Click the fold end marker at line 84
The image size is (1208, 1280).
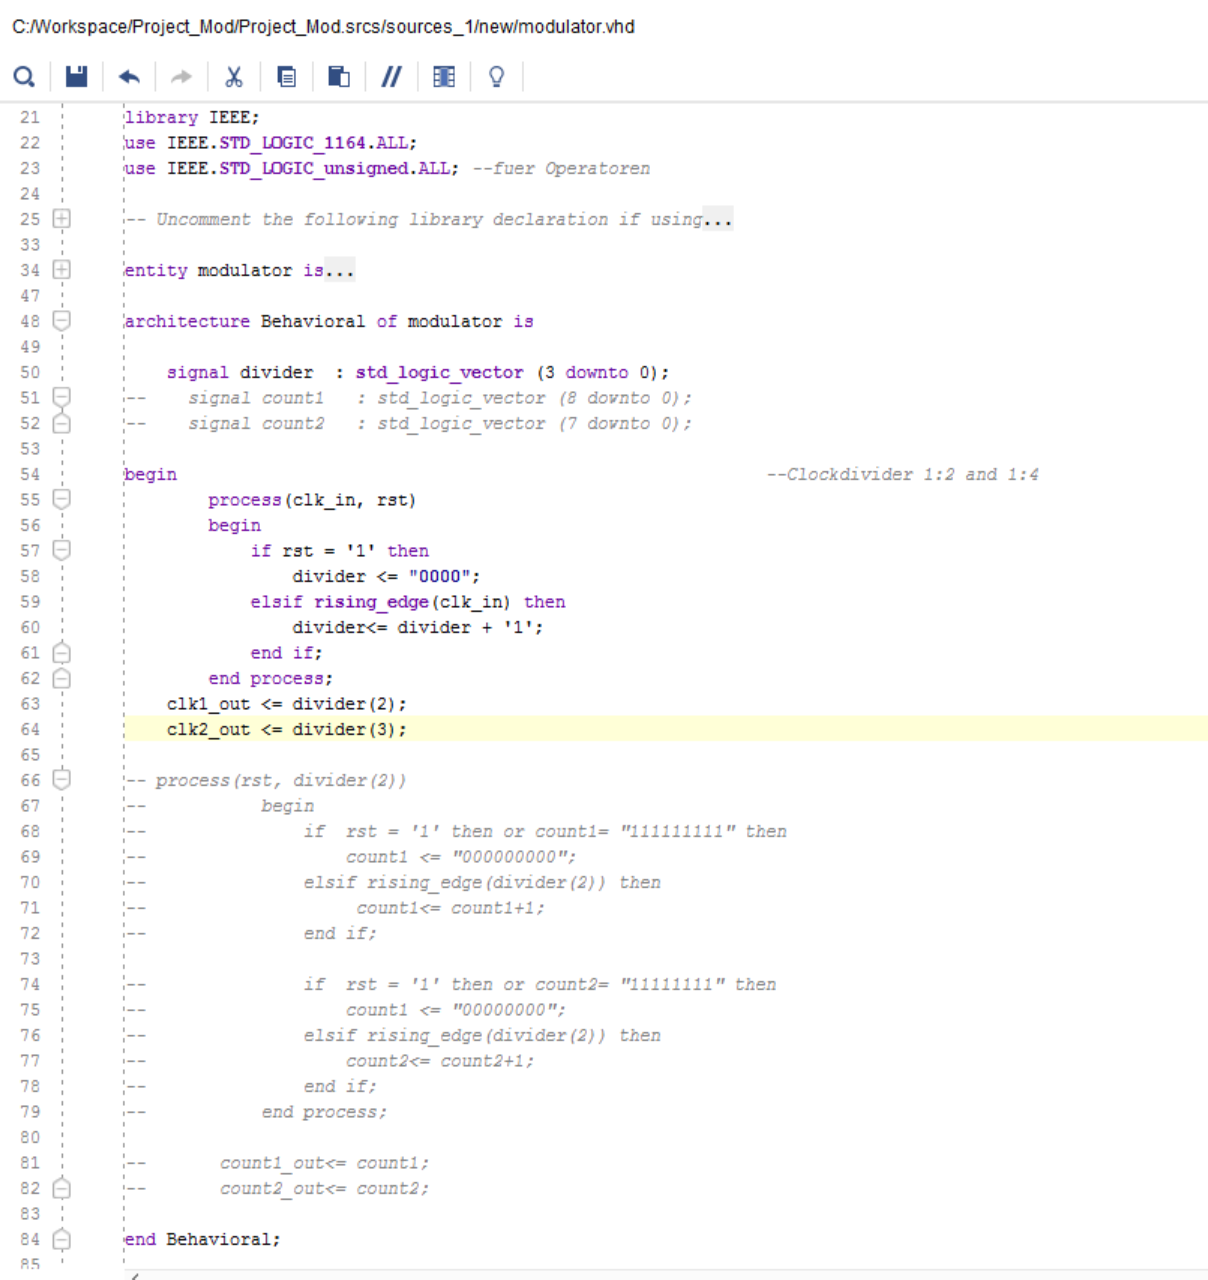61,1239
